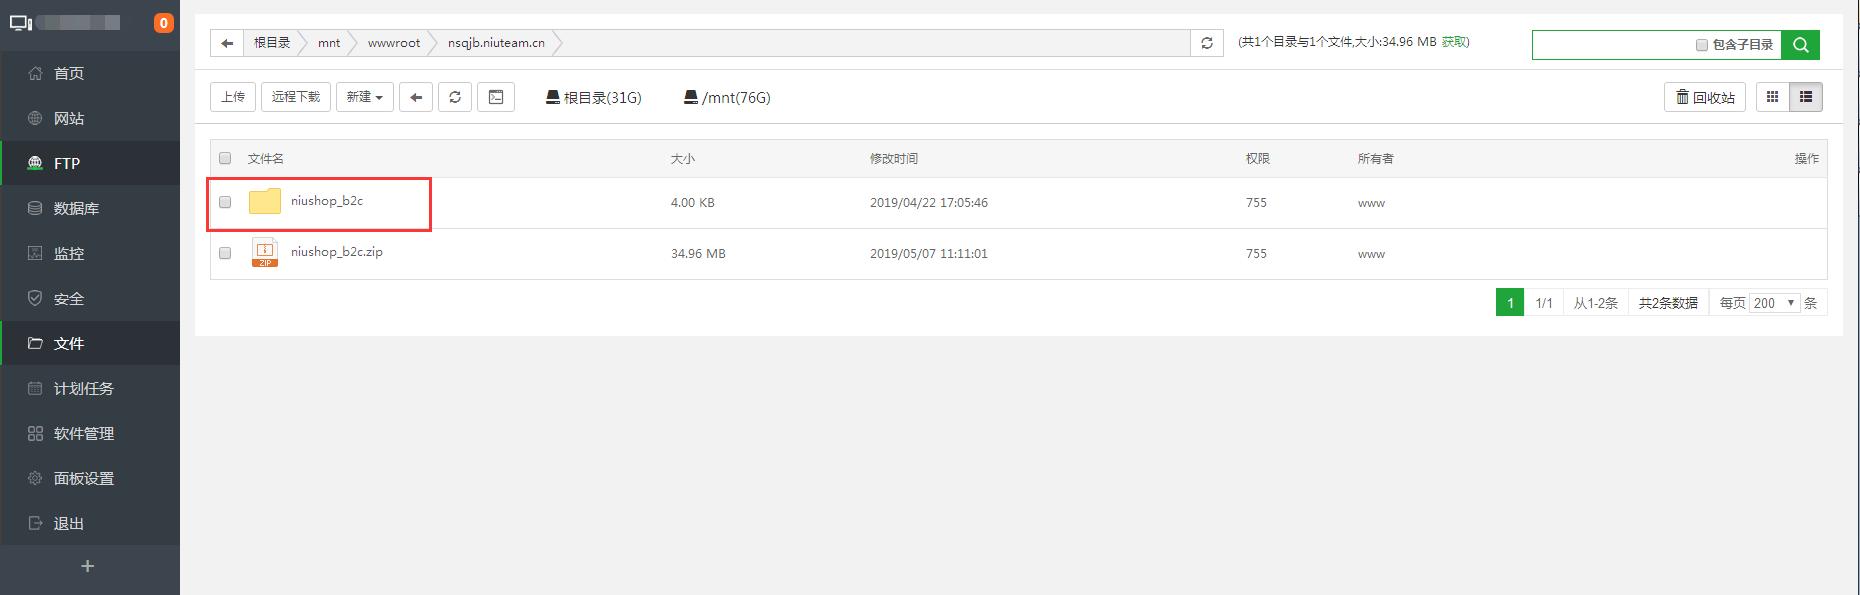Click the 修改时间 column header
The image size is (1860, 595).
pos(894,158)
